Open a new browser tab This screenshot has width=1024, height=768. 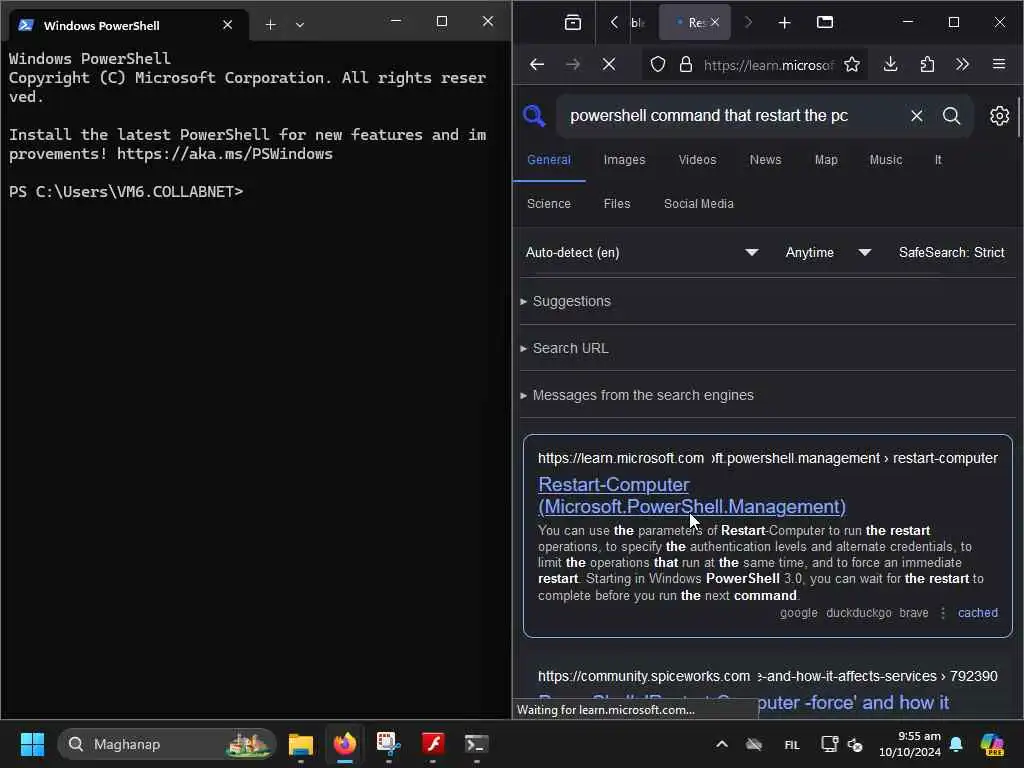pyautogui.click(x=784, y=23)
